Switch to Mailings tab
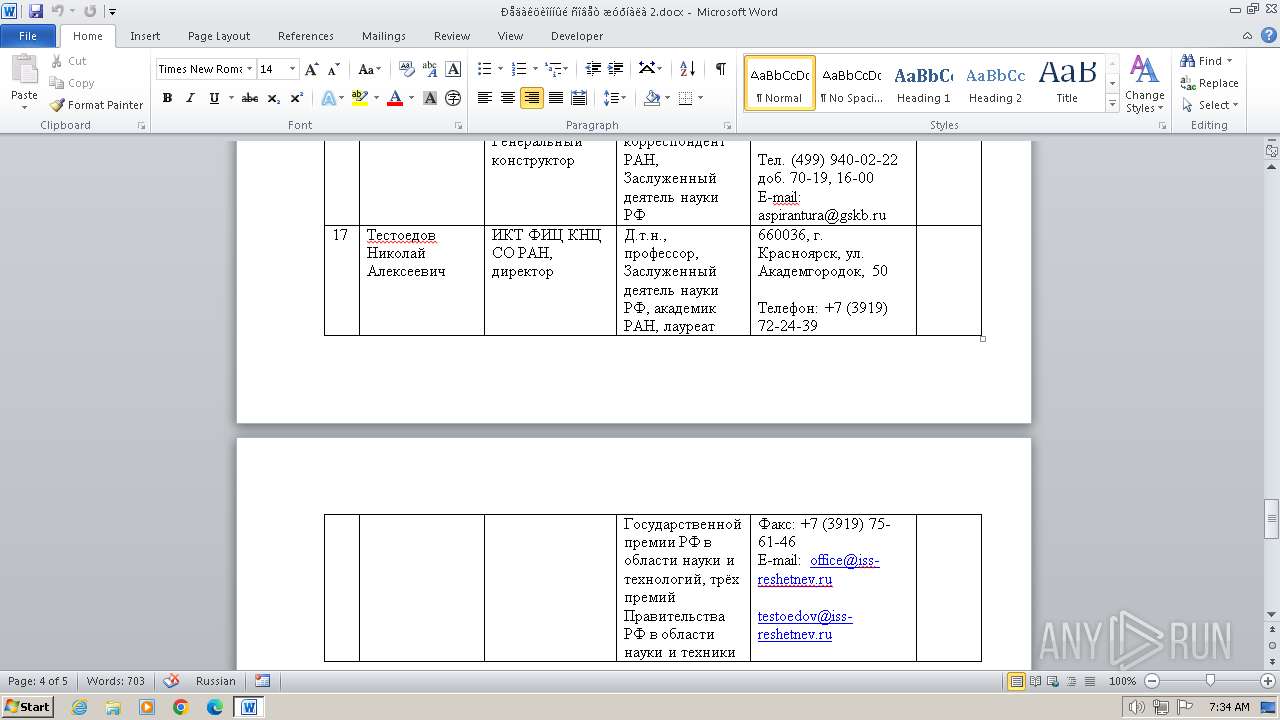Image resolution: width=1280 pixels, height=720 pixels. pos(384,36)
